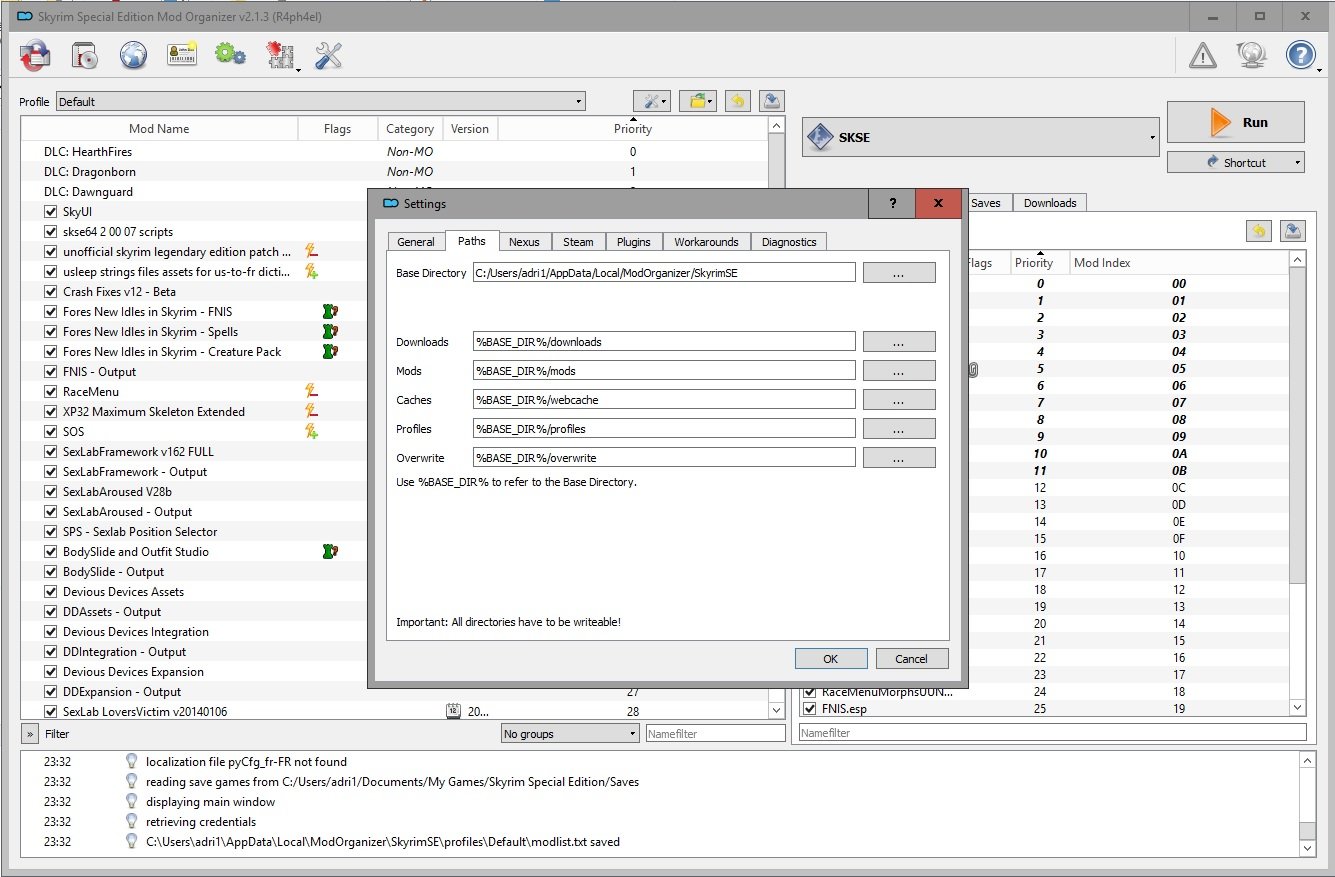
Task: Switch to the Workarounds settings tab
Action: (706, 242)
